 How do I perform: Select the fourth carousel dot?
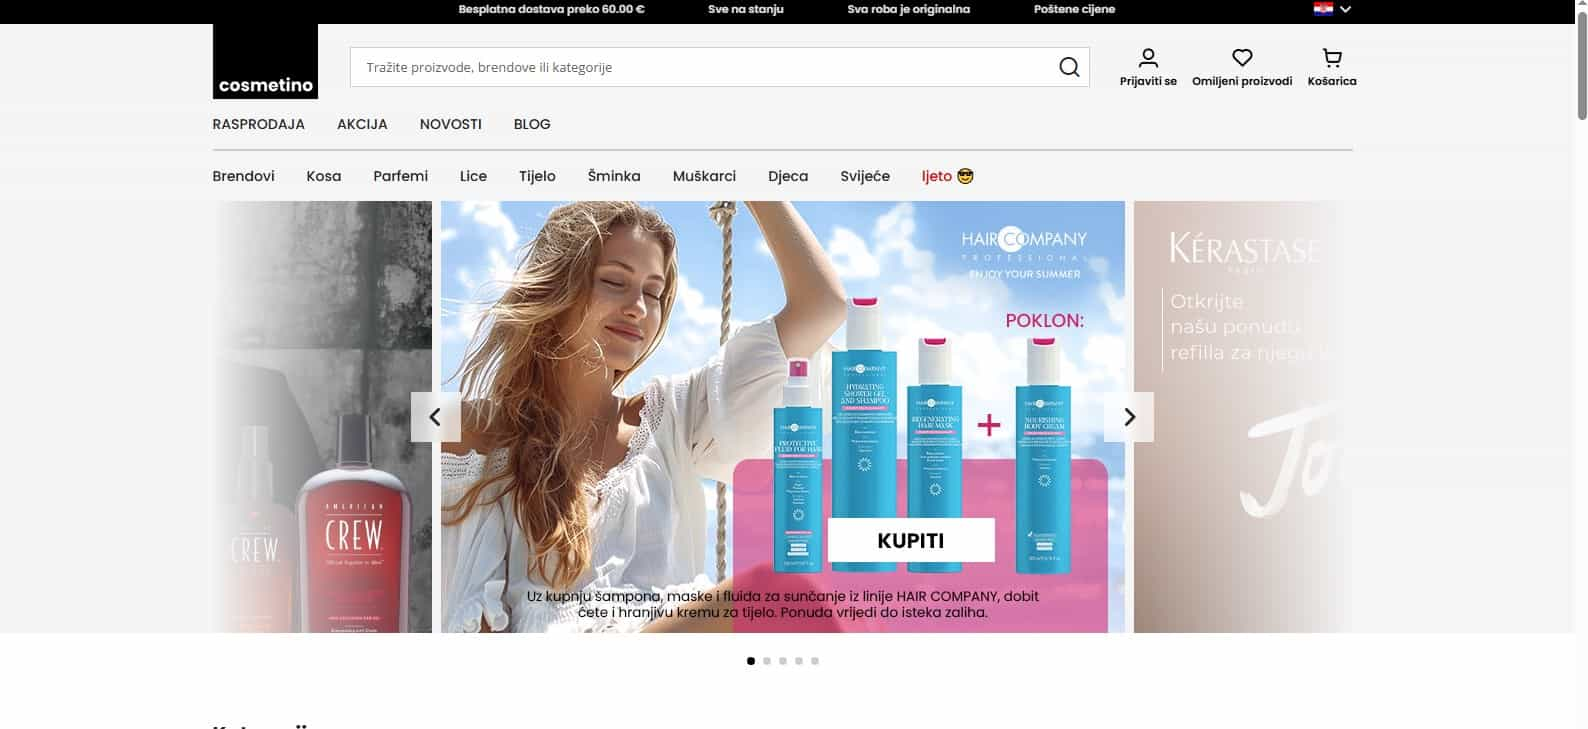pos(799,661)
